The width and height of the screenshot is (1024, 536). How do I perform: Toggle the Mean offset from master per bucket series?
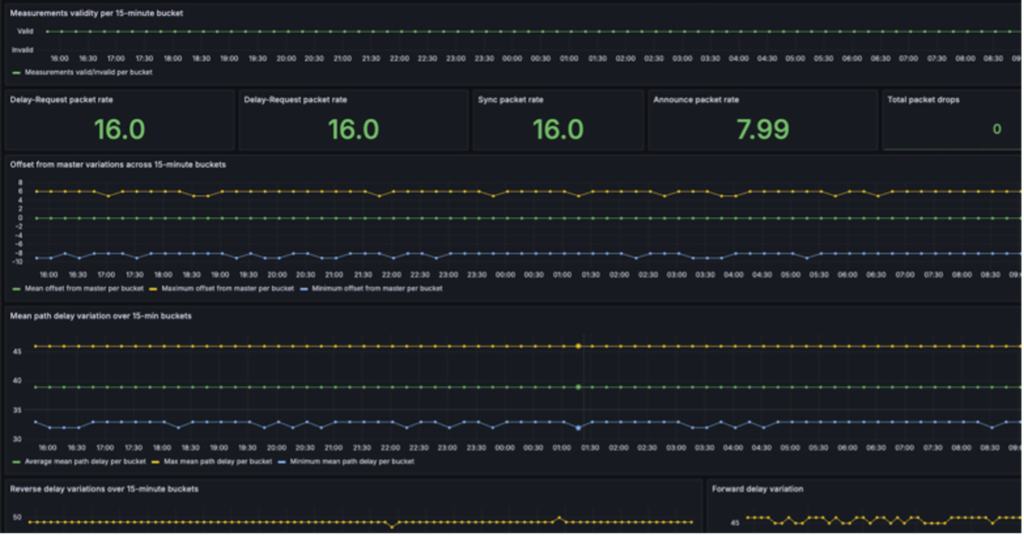[82, 288]
